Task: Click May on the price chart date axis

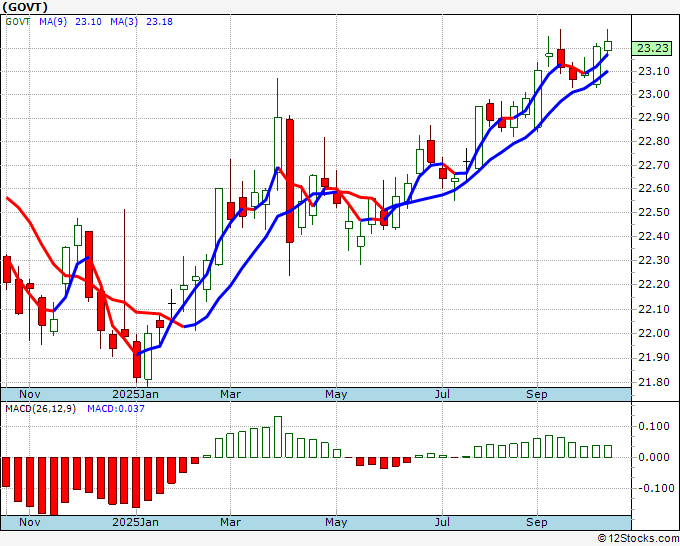Action: (x=336, y=394)
